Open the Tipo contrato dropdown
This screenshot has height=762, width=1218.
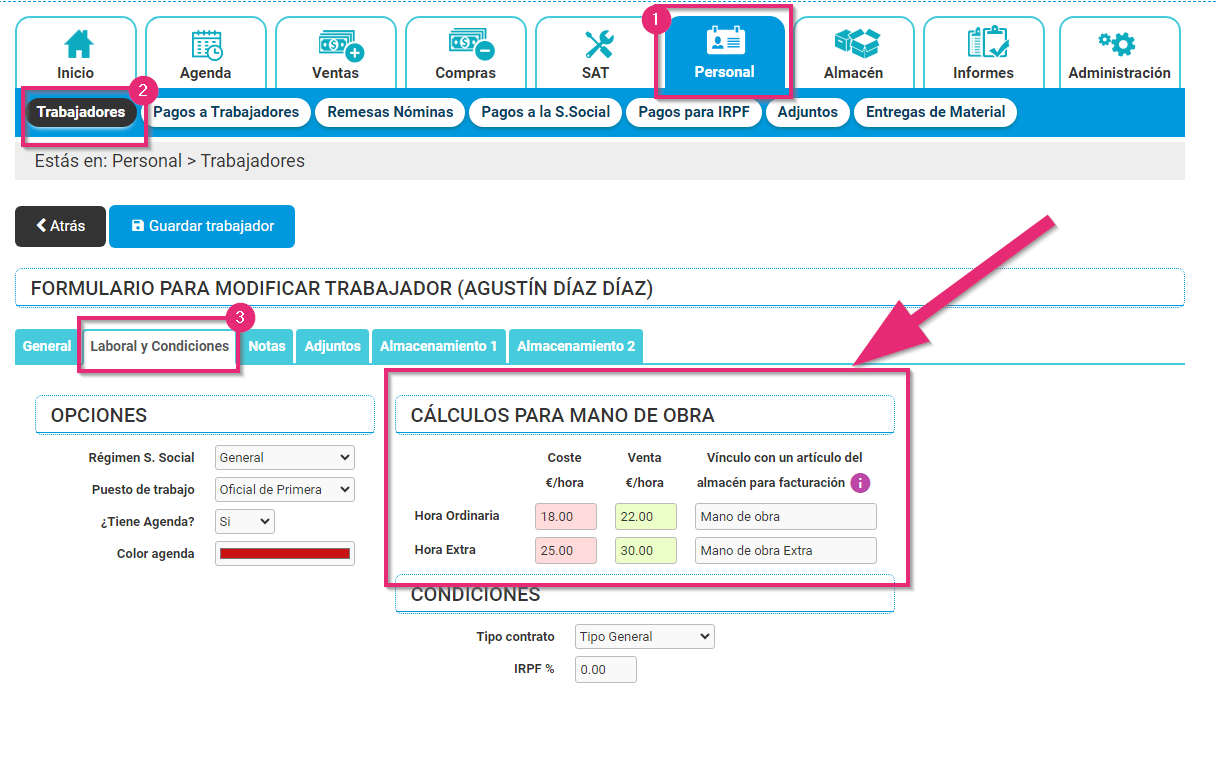click(645, 637)
